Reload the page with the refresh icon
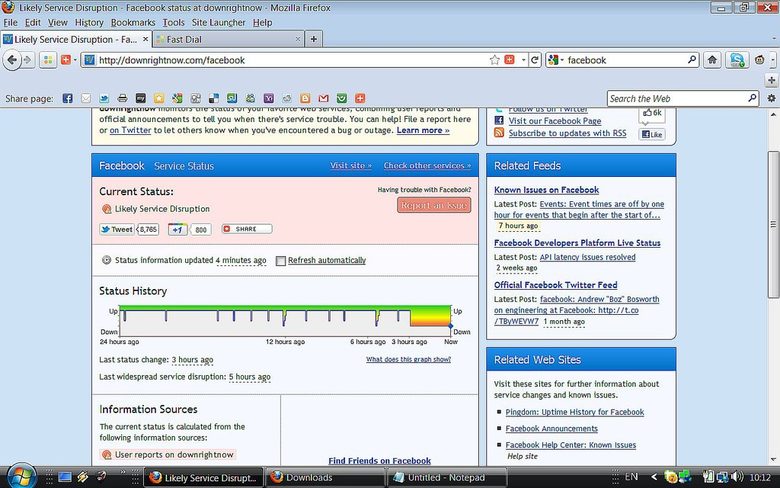 [x=535, y=60]
